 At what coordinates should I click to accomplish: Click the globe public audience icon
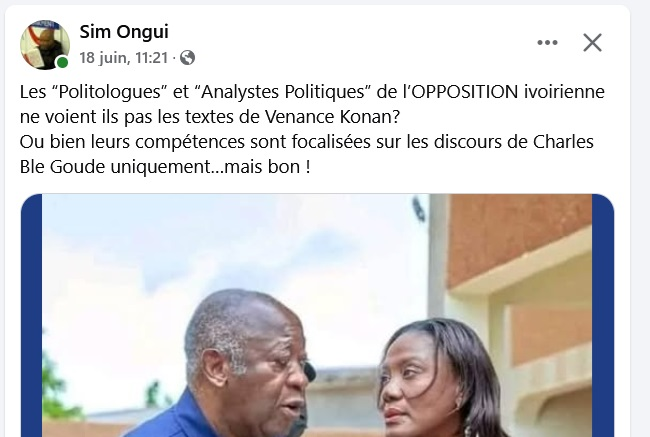point(187,58)
